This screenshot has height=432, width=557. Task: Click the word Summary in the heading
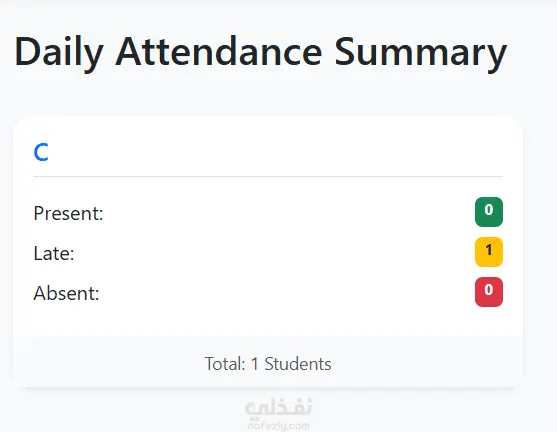click(x=421, y=53)
